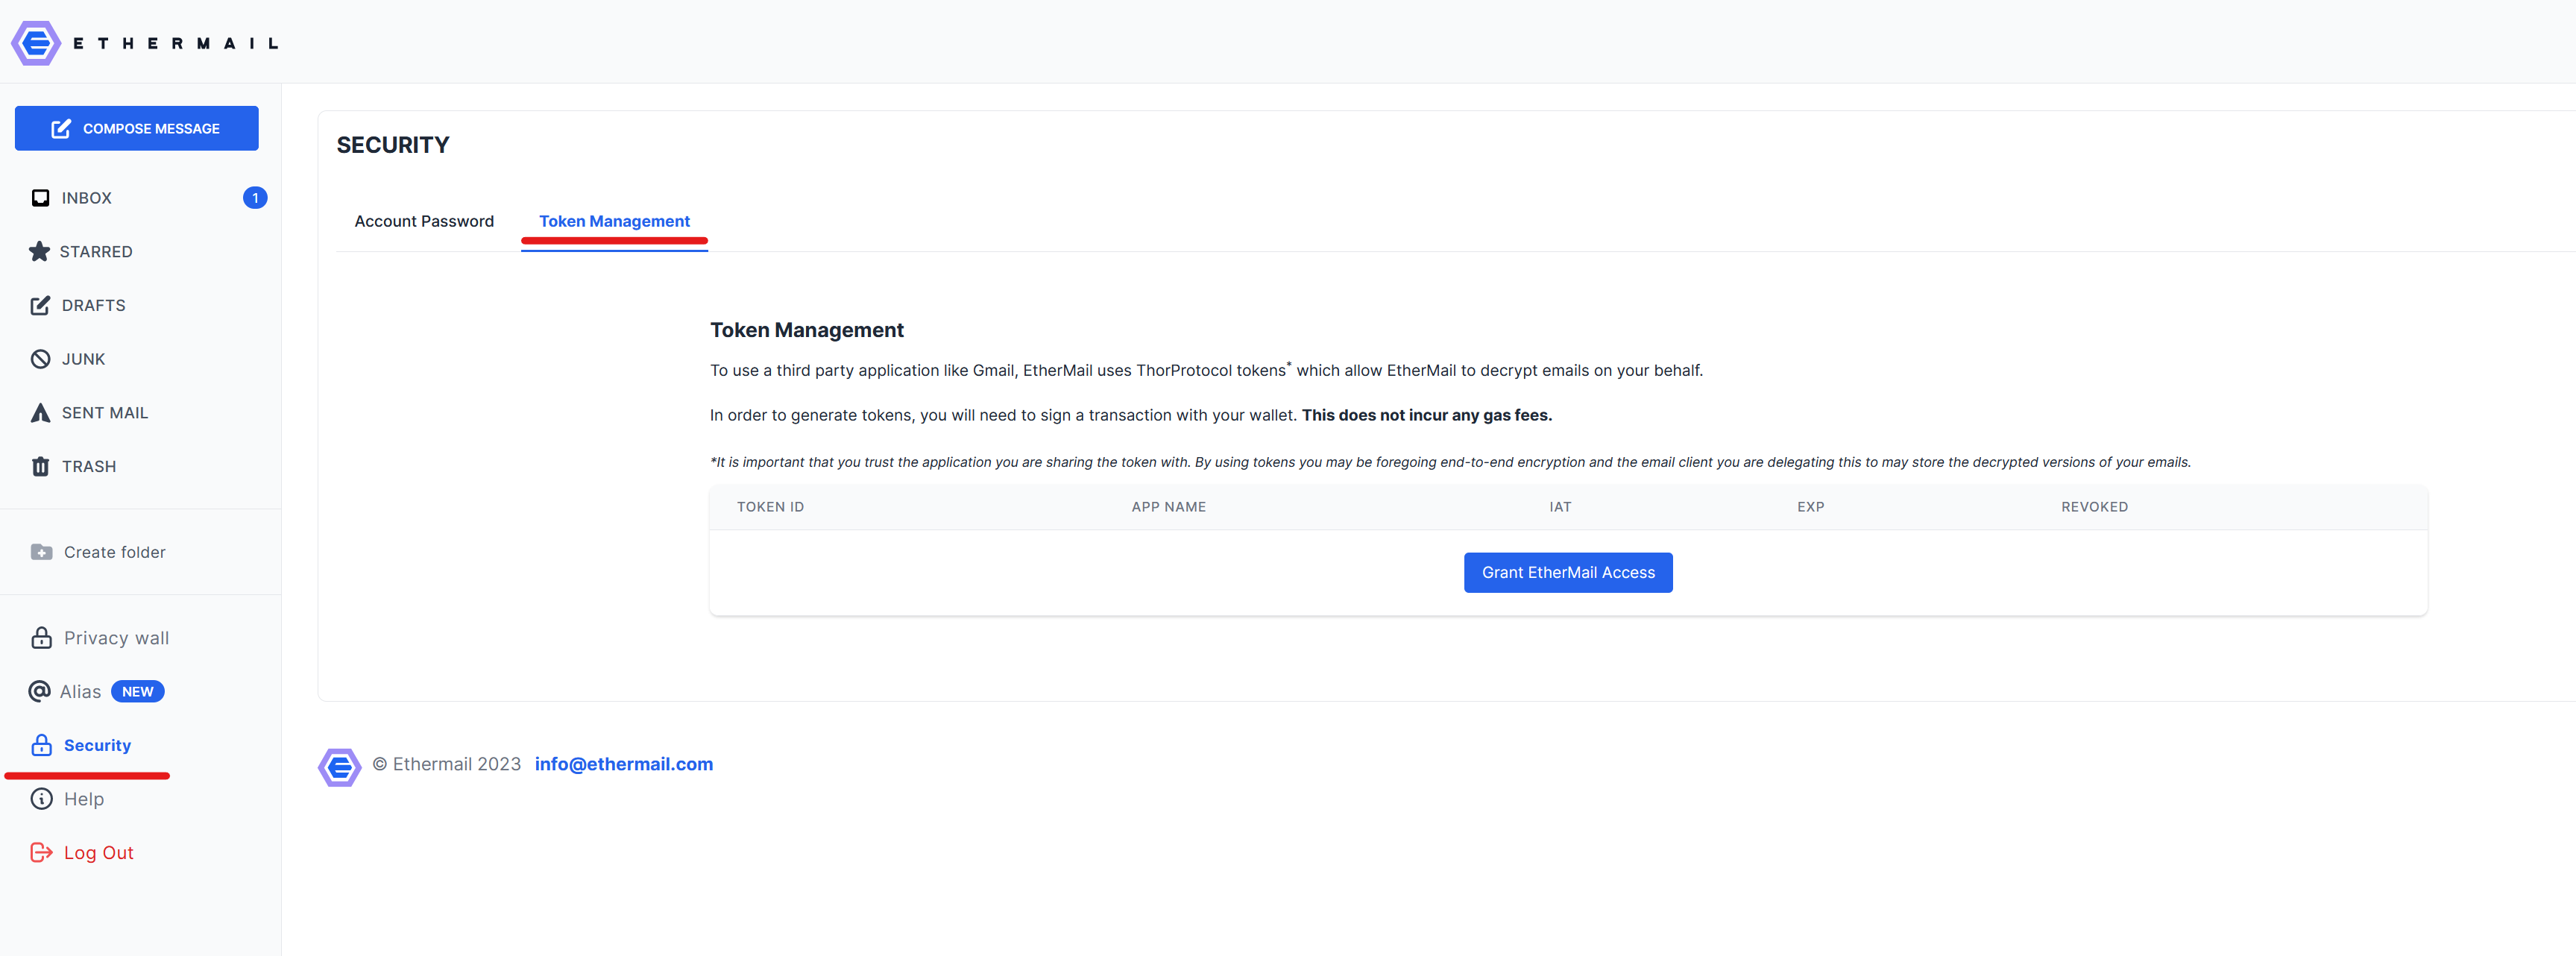This screenshot has height=956, width=2576.
Task: Open Drafts via pencil icon
Action: coord(40,306)
